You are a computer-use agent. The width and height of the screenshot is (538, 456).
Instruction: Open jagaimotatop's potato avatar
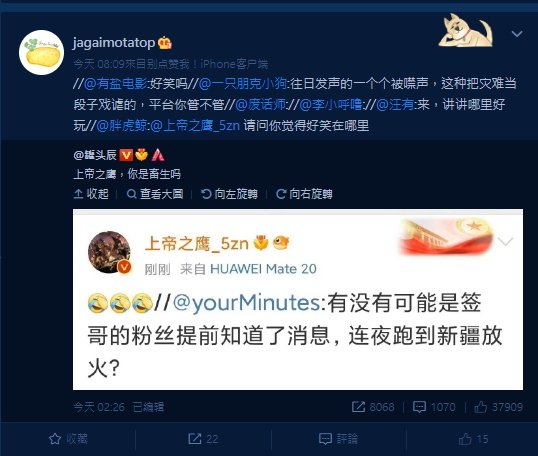pos(42,52)
